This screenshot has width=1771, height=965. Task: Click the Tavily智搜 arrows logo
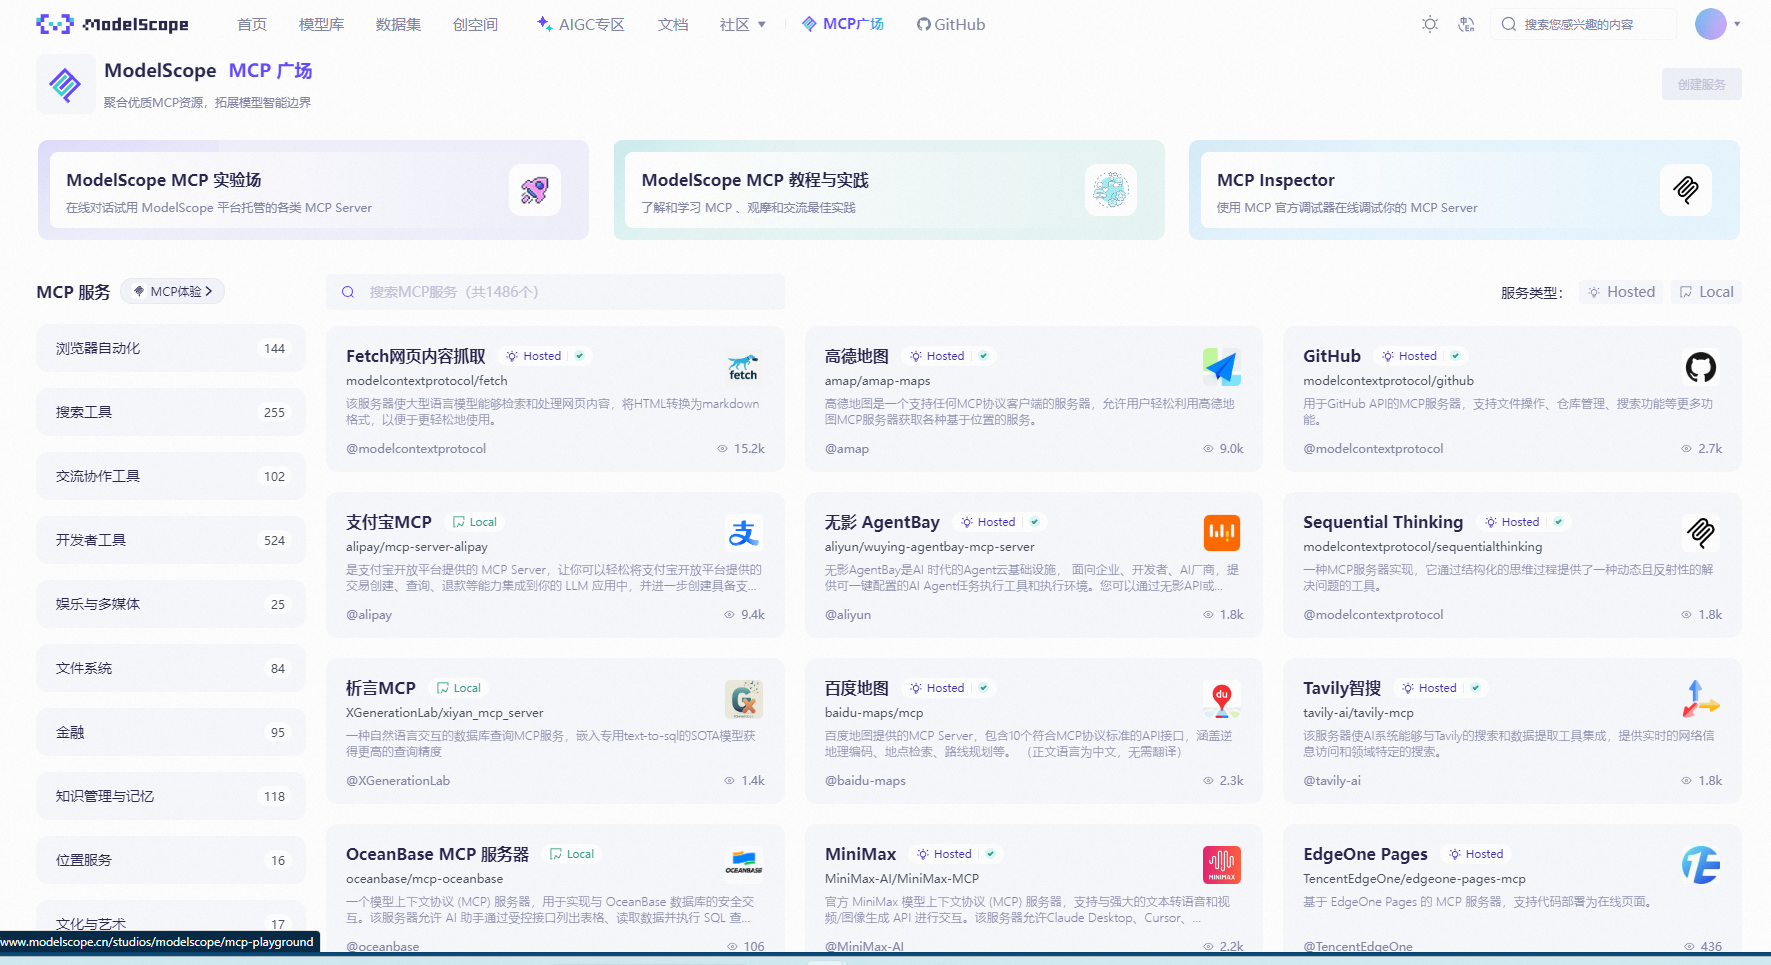[1701, 699]
